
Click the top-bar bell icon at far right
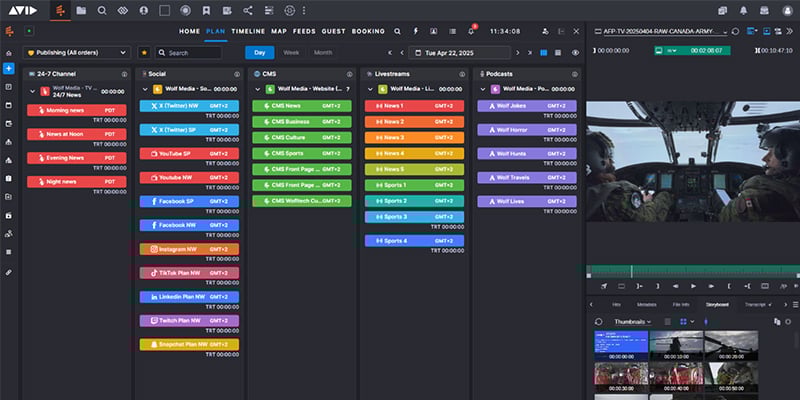coord(743,10)
